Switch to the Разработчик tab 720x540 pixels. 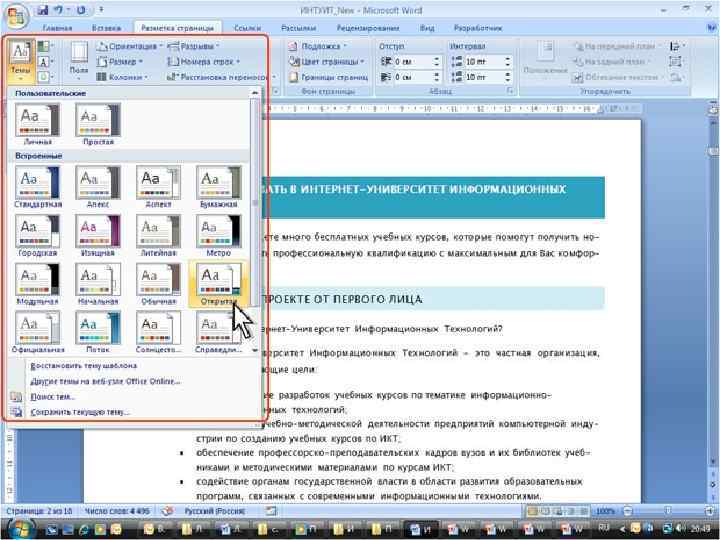click(x=478, y=28)
